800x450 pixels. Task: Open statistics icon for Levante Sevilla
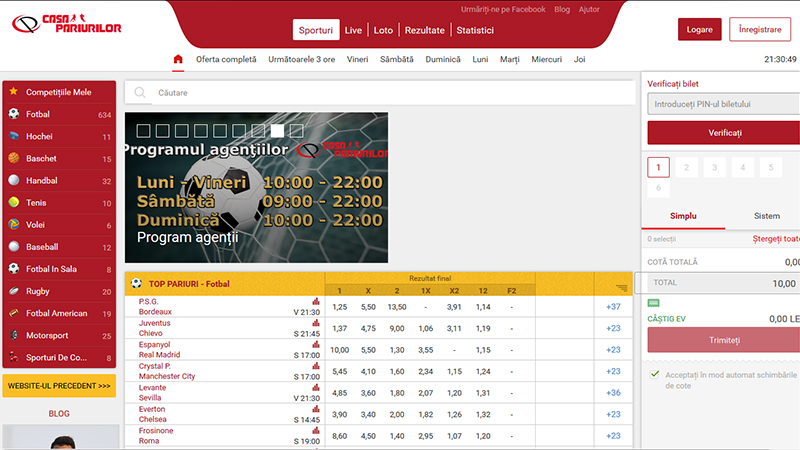(x=316, y=387)
